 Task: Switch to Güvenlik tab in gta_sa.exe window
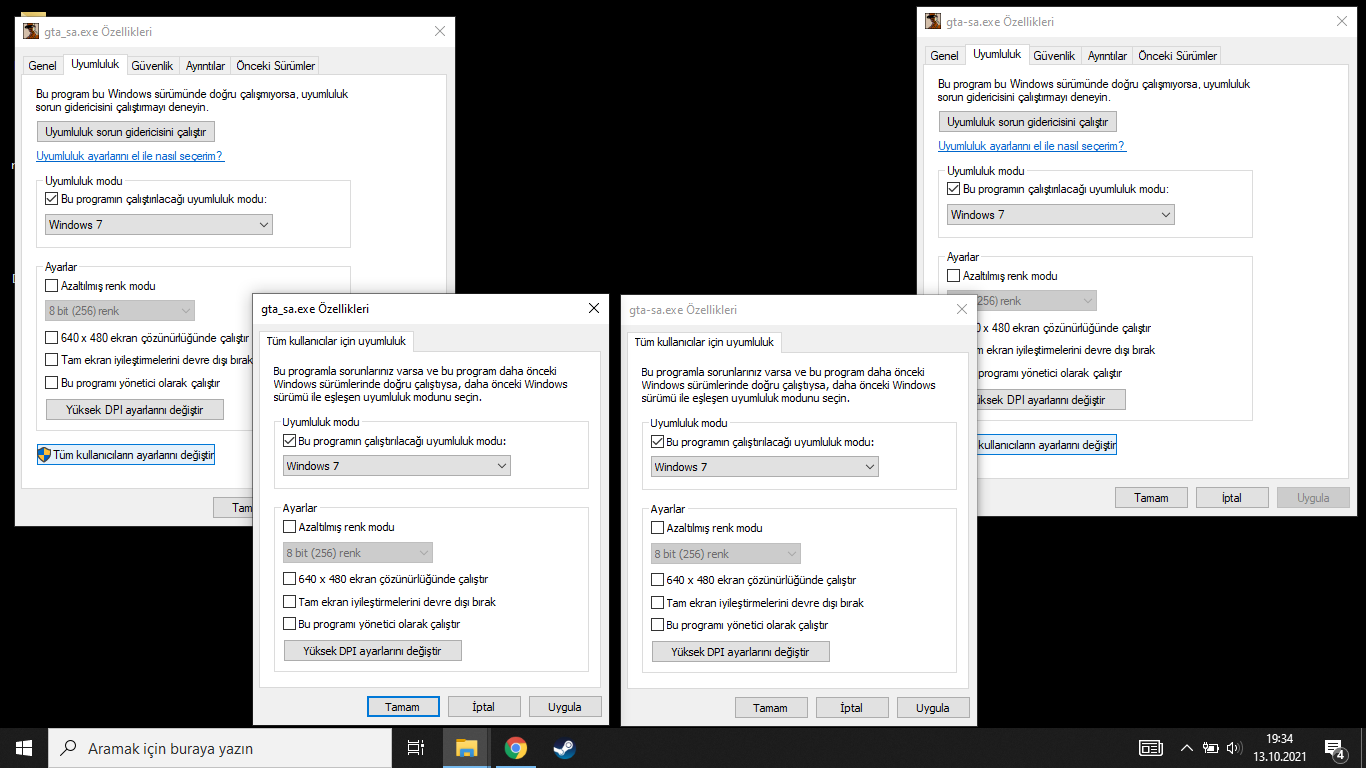click(x=152, y=66)
